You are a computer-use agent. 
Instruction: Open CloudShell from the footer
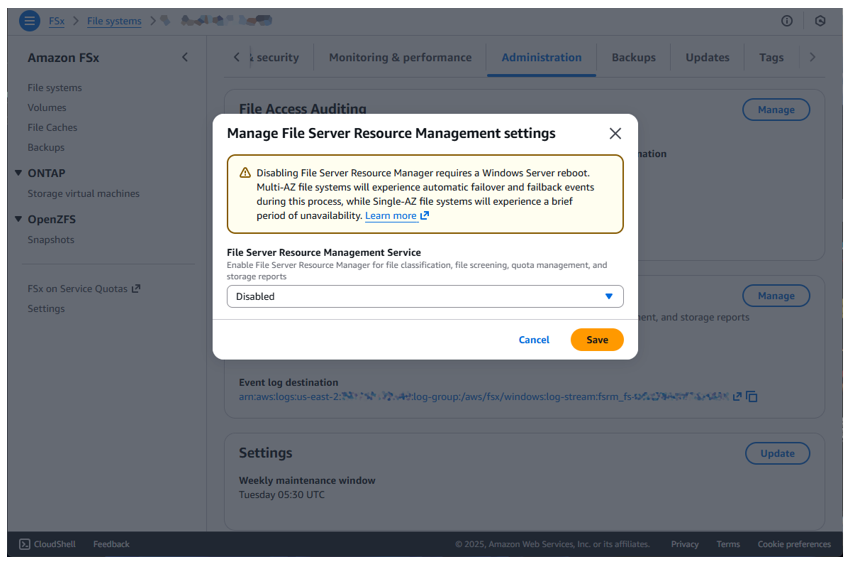point(47,545)
